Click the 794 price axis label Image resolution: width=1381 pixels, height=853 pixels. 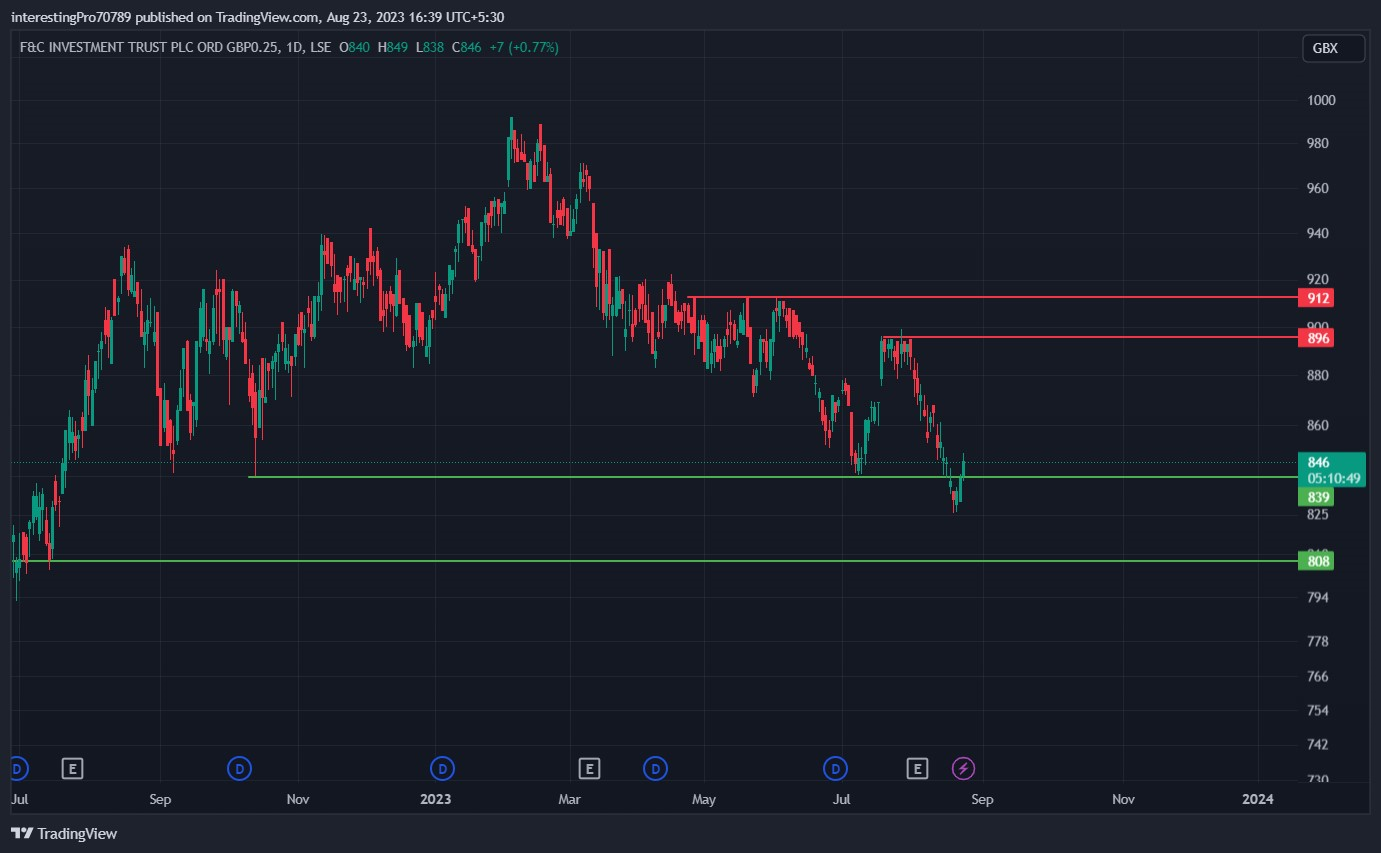tap(1318, 597)
